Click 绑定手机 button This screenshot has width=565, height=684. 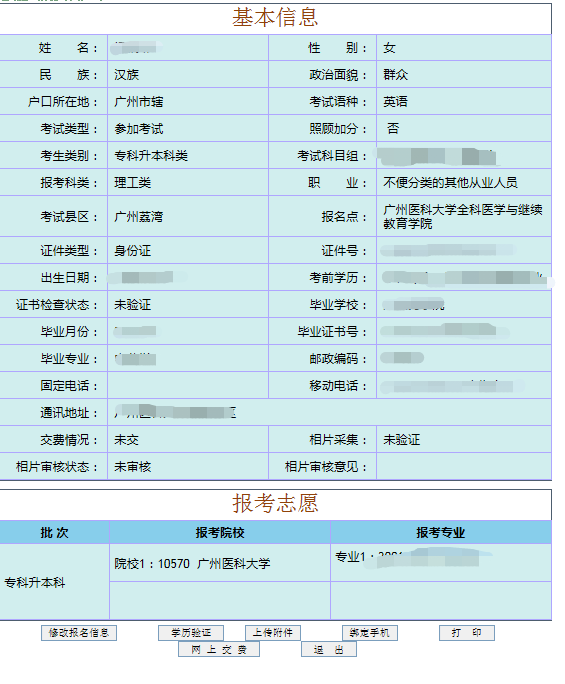click(x=370, y=633)
